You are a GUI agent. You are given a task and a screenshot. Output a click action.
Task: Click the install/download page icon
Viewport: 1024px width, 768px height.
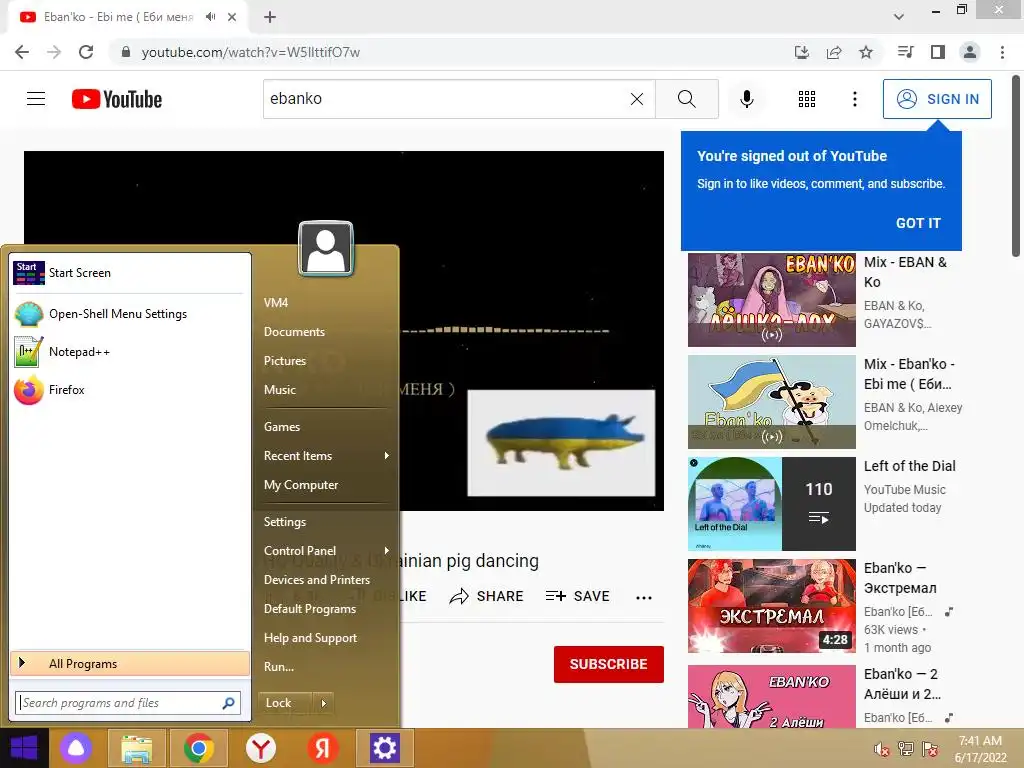click(802, 52)
